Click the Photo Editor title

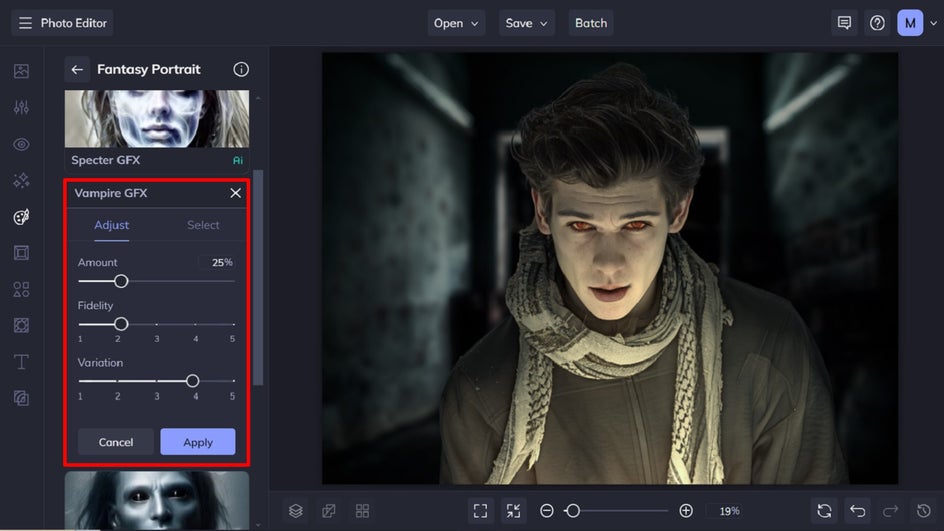click(x=73, y=23)
